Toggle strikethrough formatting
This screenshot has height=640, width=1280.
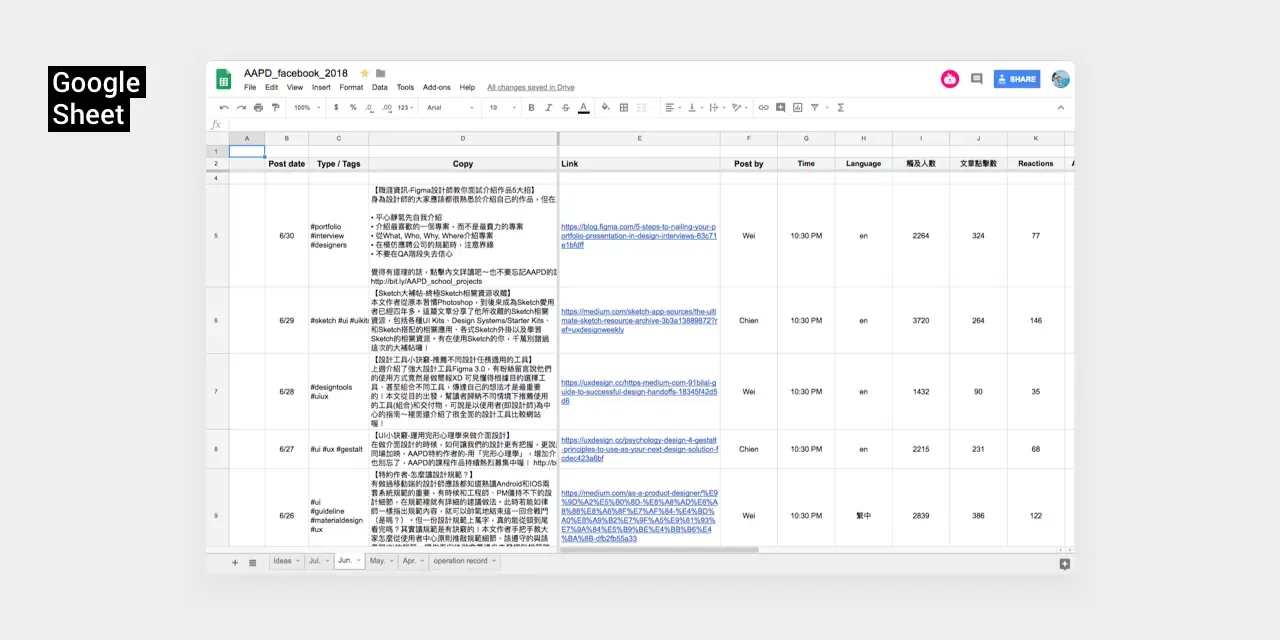point(565,107)
